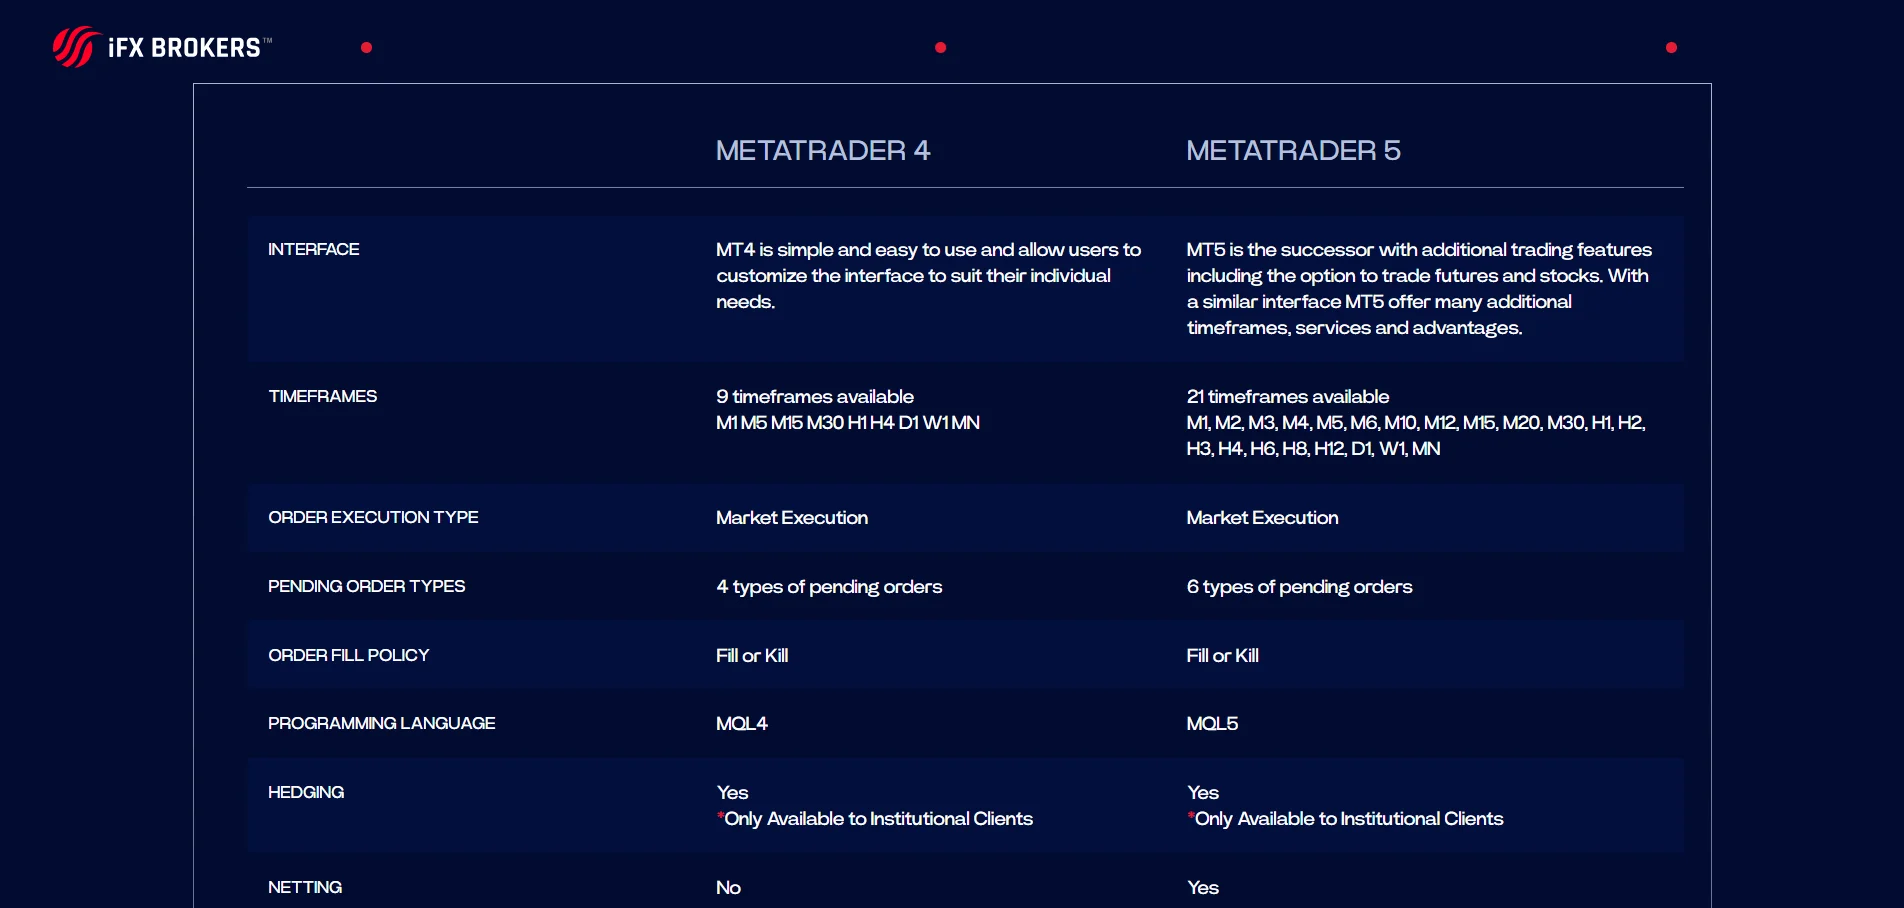The width and height of the screenshot is (1904, 908).
Task: Click 'Market Execution' in the MetaTrader 5 column
Action: (1262, 517)
